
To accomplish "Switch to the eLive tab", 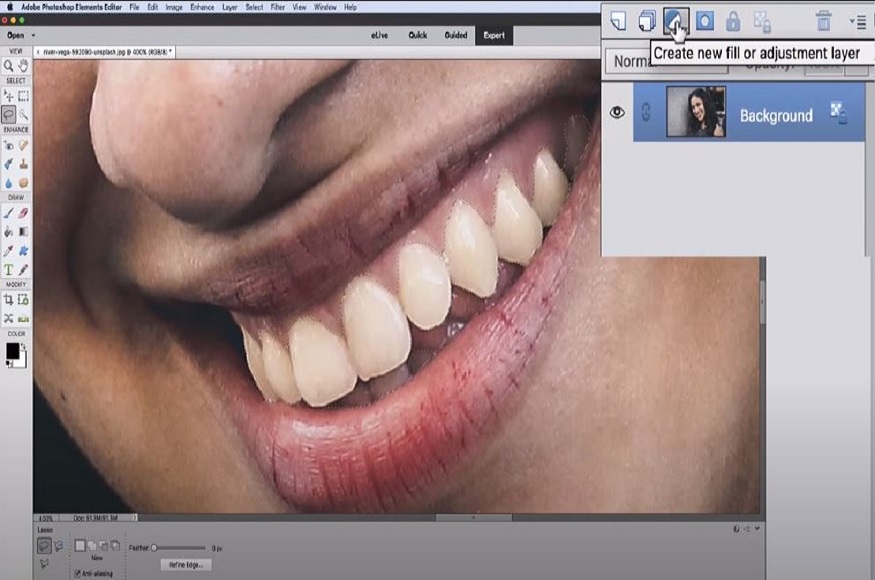I will tap(379, 35).
